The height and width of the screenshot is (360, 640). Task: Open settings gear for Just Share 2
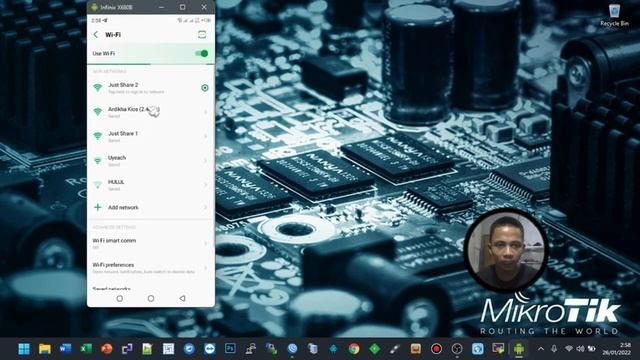pyautogui.click(x=205, y=88)
